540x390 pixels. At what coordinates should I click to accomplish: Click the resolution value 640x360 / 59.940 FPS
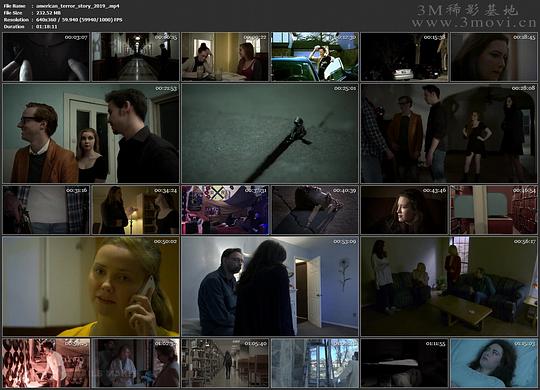[79, 20]
